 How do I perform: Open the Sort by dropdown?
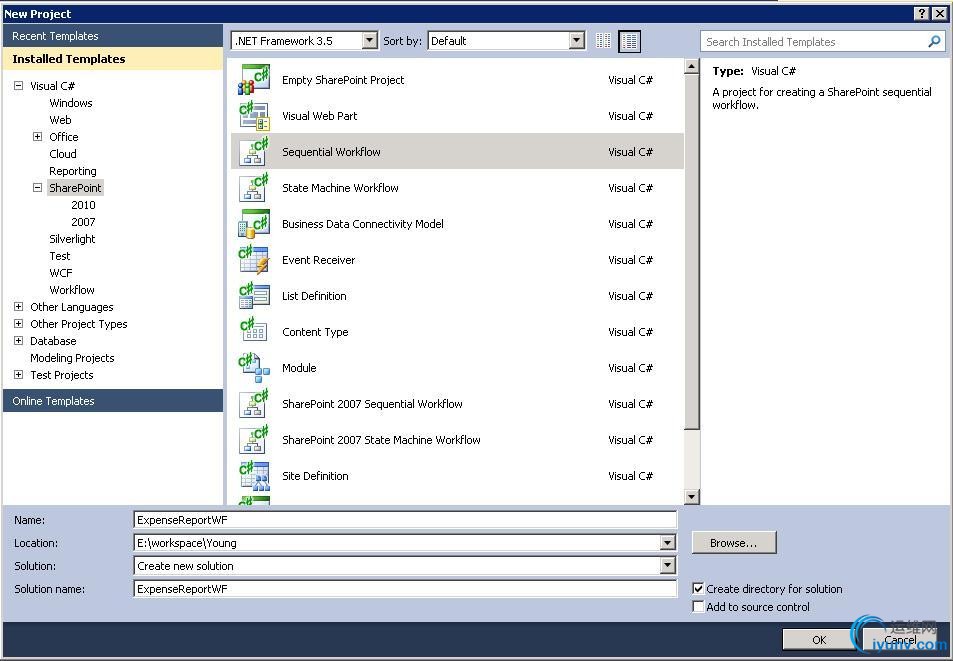click(x=577, y=41)
